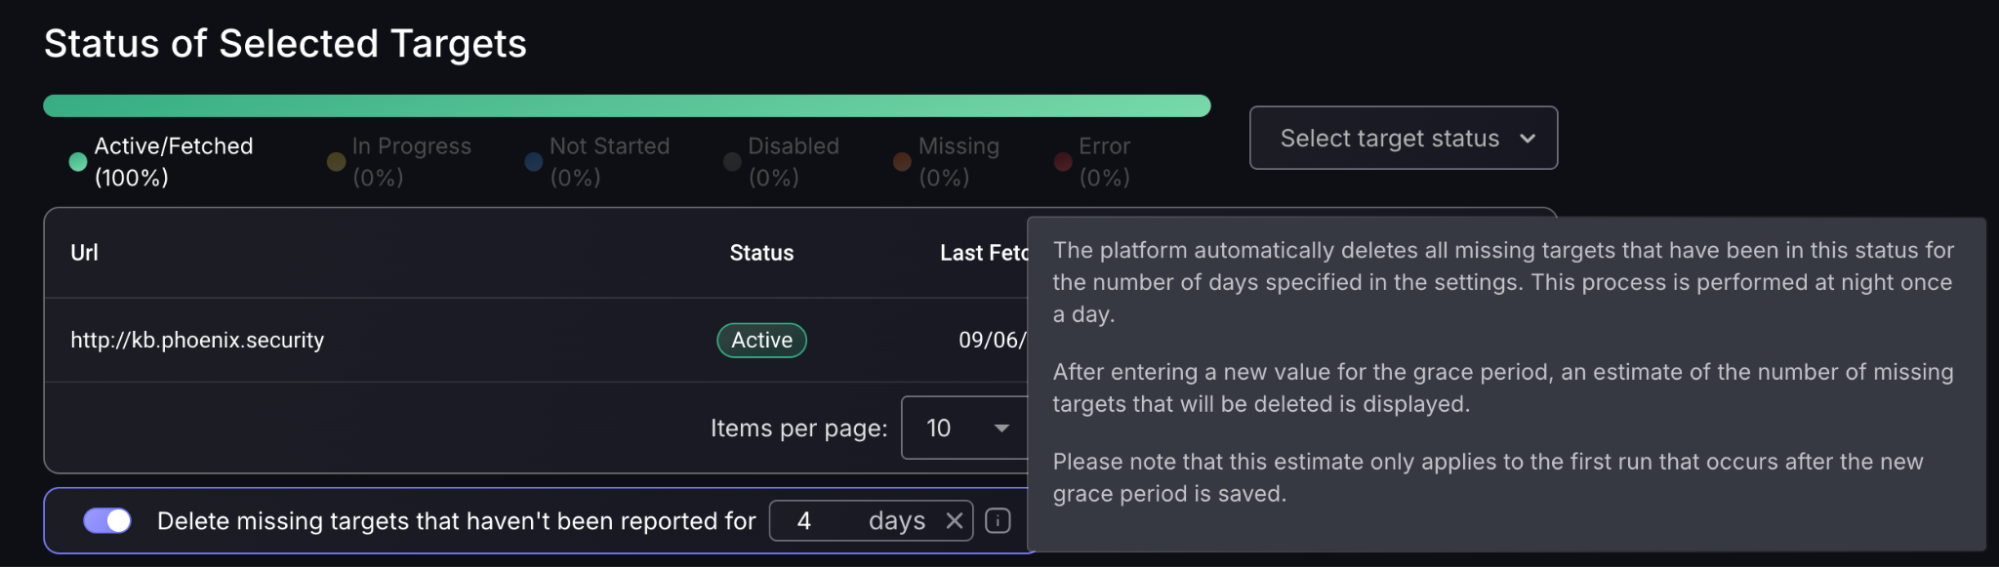Click the In Progress legend dot

(336, 162)
